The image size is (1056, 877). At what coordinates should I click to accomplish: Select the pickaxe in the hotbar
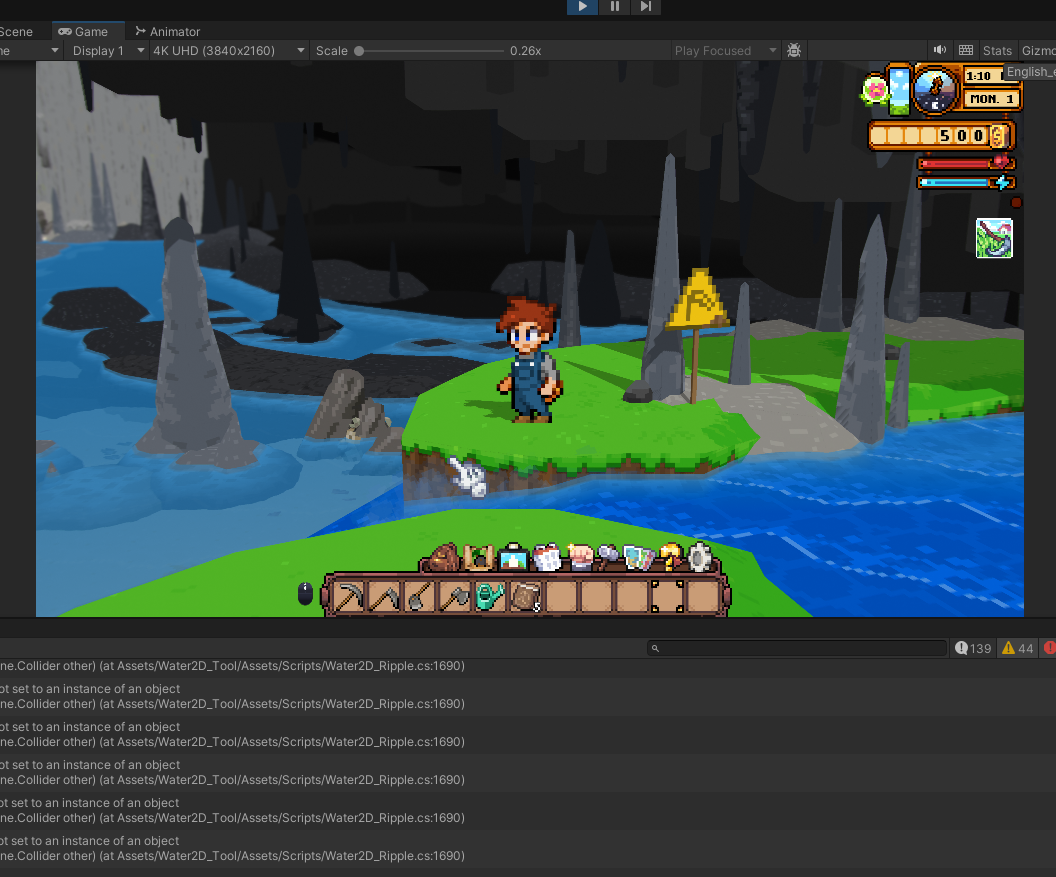(x=350, y=597)
